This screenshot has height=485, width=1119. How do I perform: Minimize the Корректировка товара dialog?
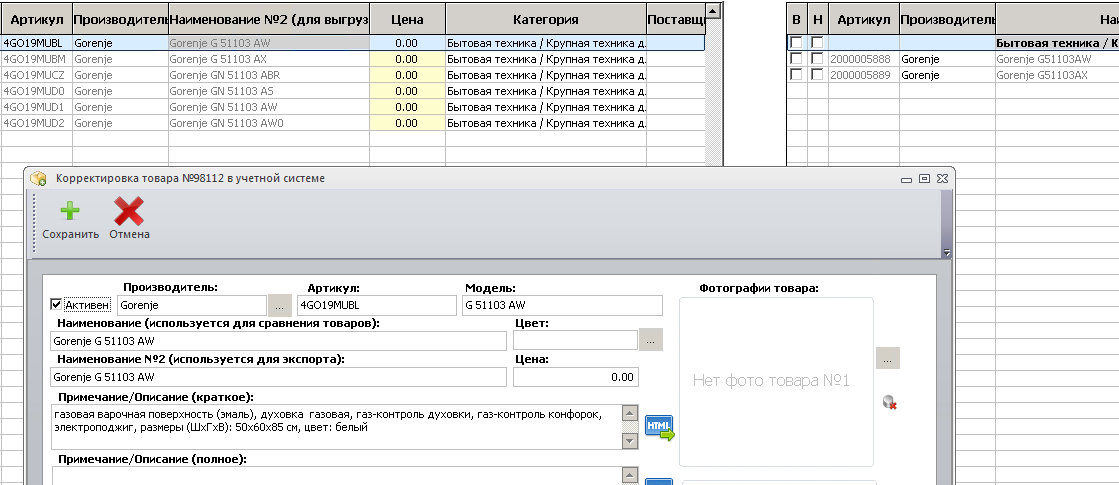[907, 178]
